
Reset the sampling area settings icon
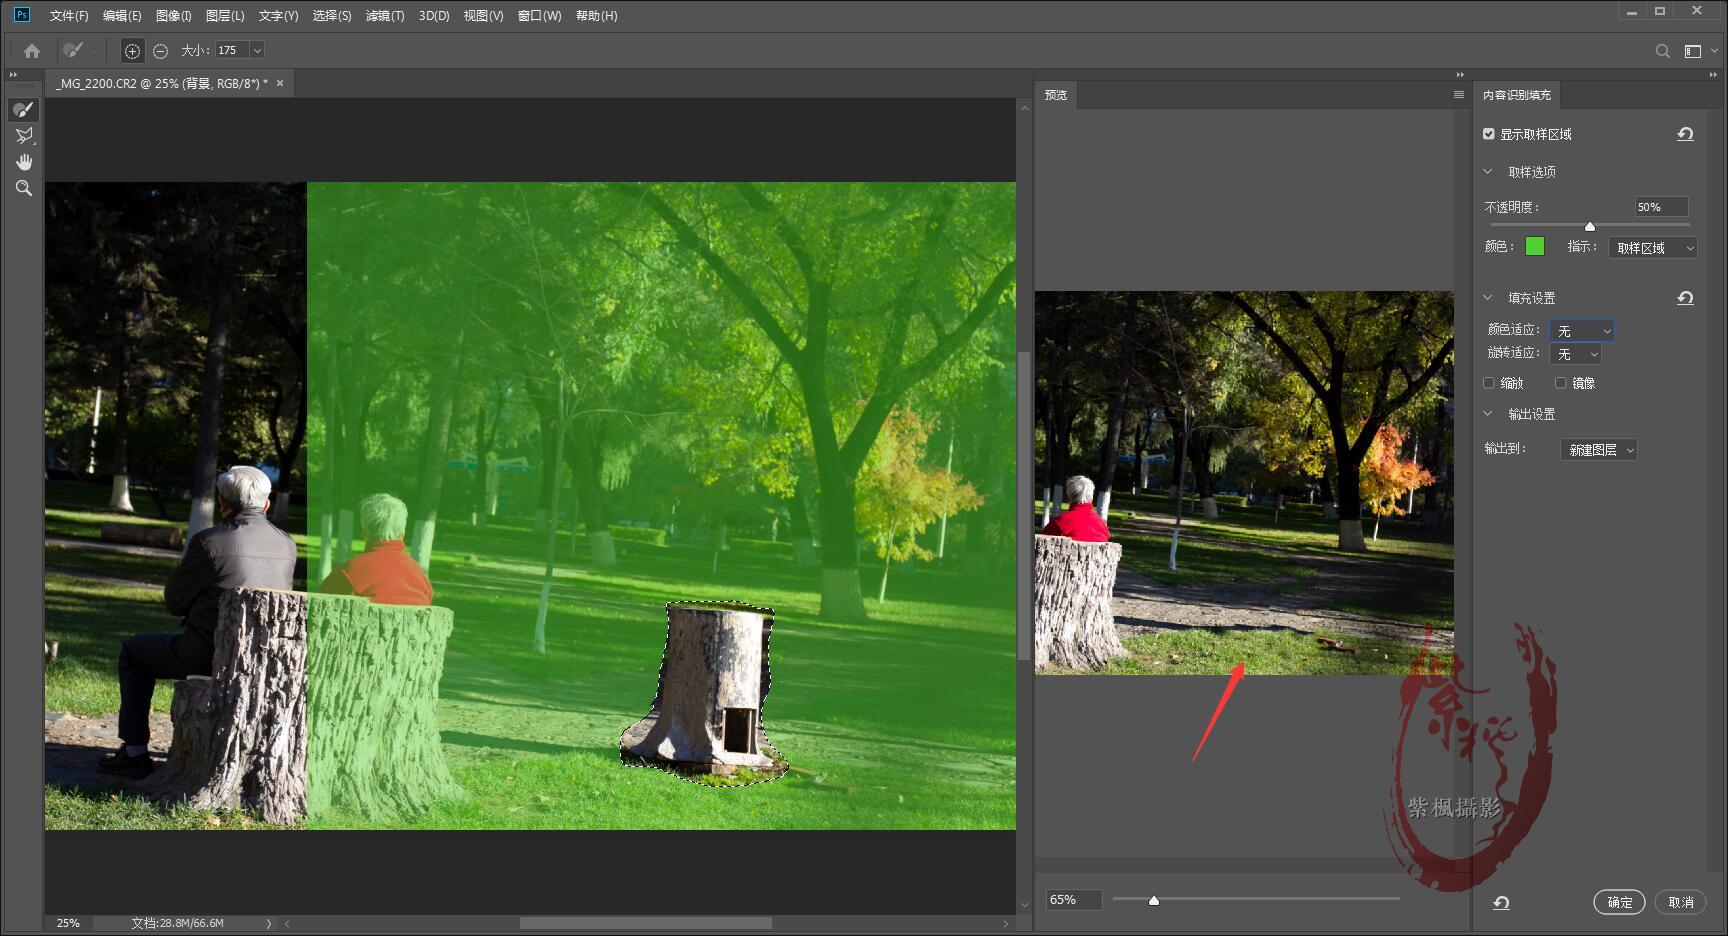click(1685, 134)
